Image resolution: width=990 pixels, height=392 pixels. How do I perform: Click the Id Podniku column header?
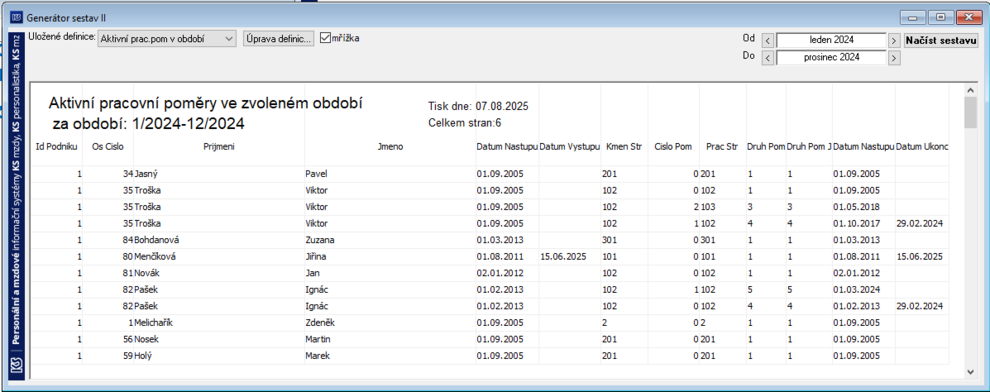[x=56, y=147]
